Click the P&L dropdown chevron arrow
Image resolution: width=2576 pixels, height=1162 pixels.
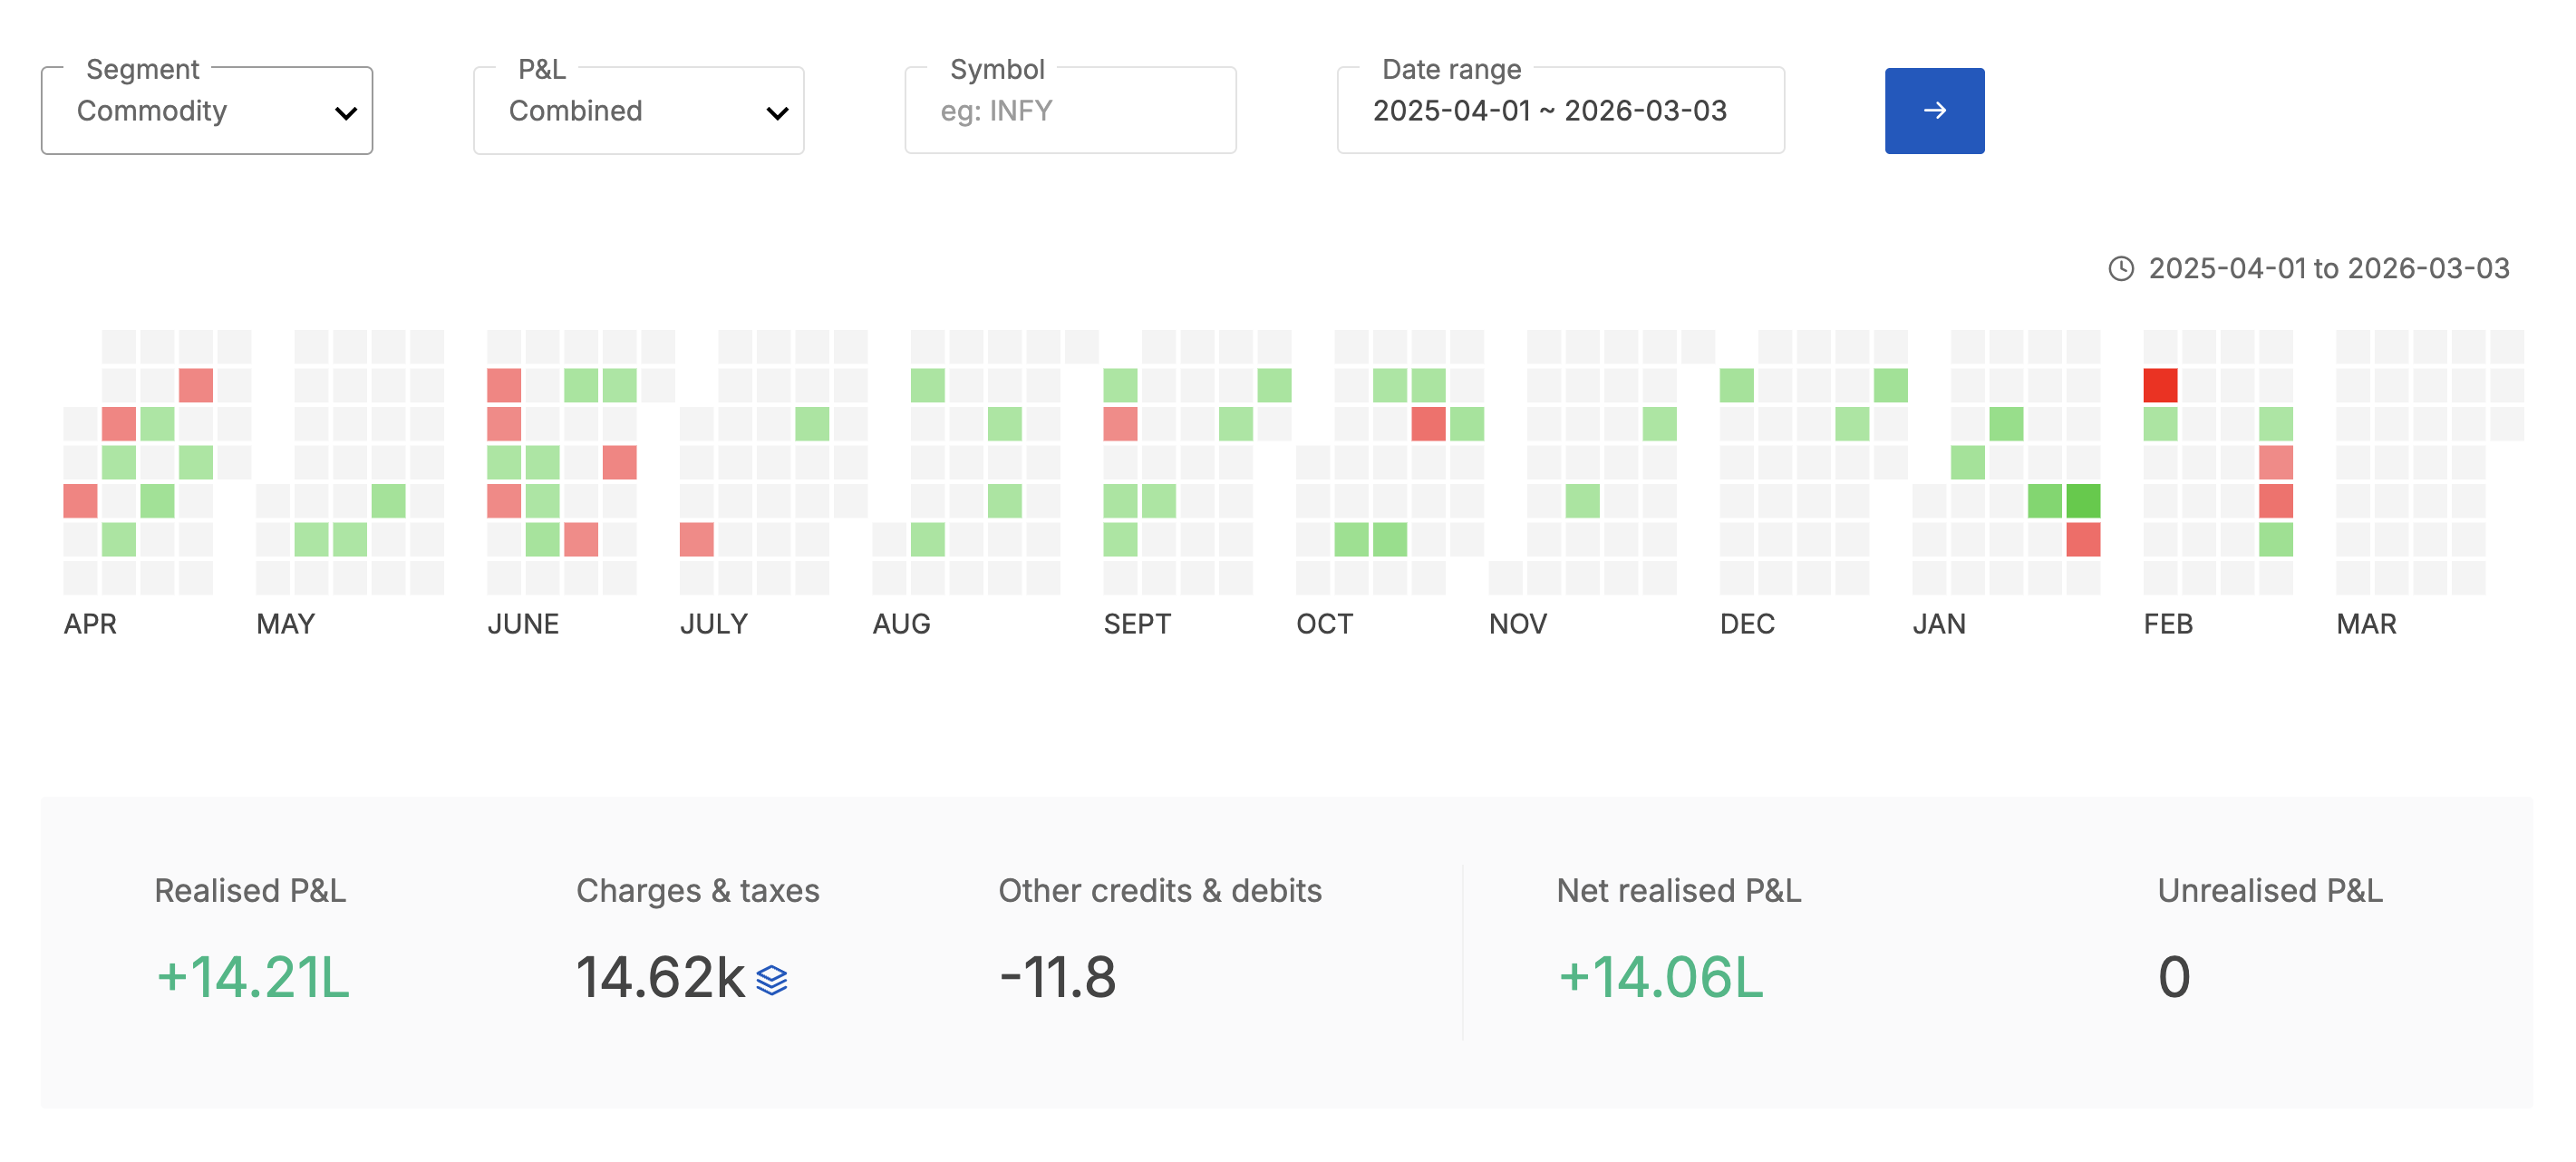tap(777, 113)
